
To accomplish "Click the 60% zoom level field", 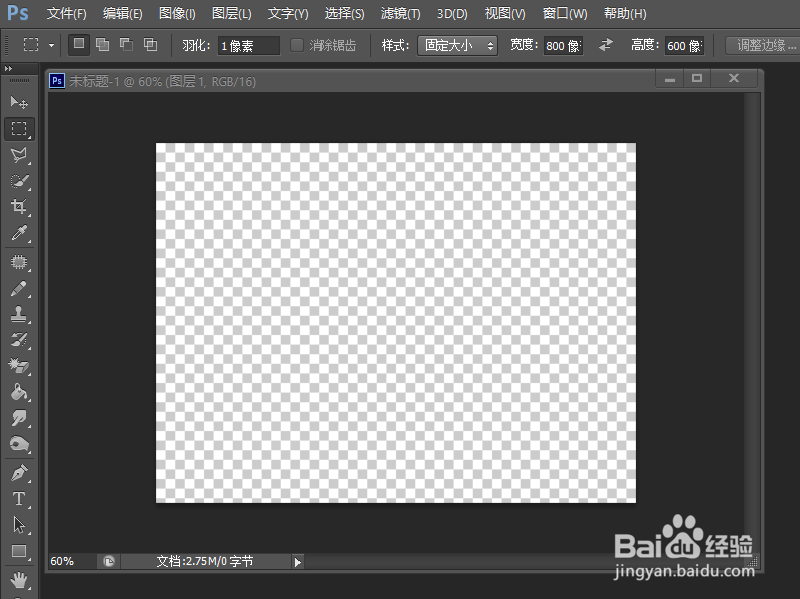I will coord(71,561).
